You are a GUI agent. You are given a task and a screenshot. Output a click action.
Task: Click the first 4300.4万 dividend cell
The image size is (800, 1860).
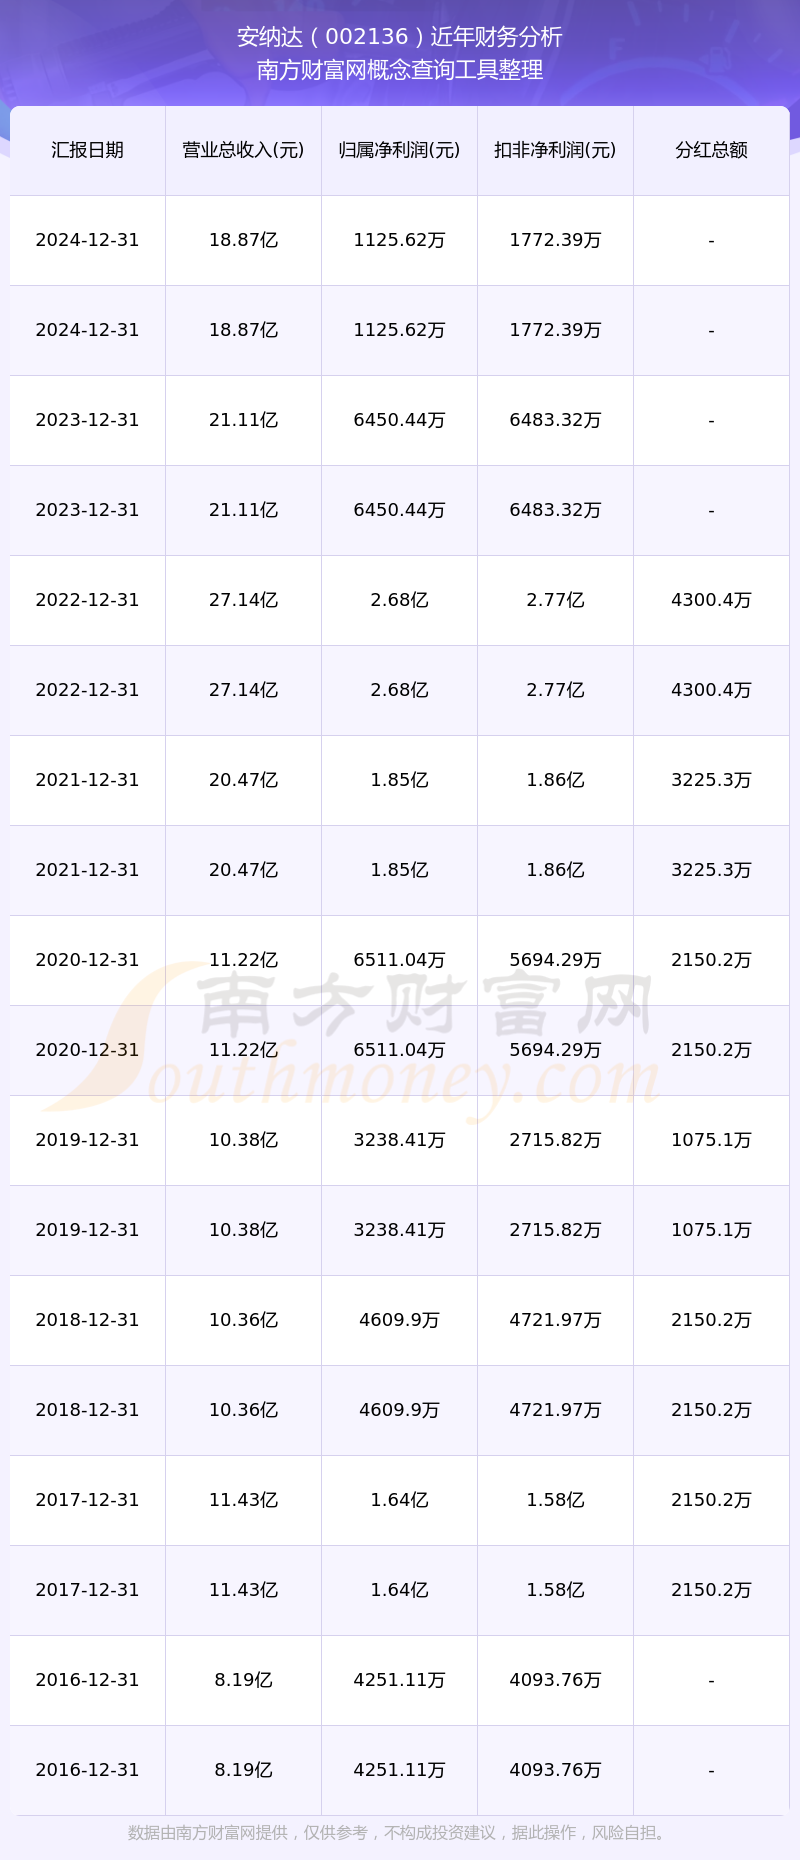[711, 600]
